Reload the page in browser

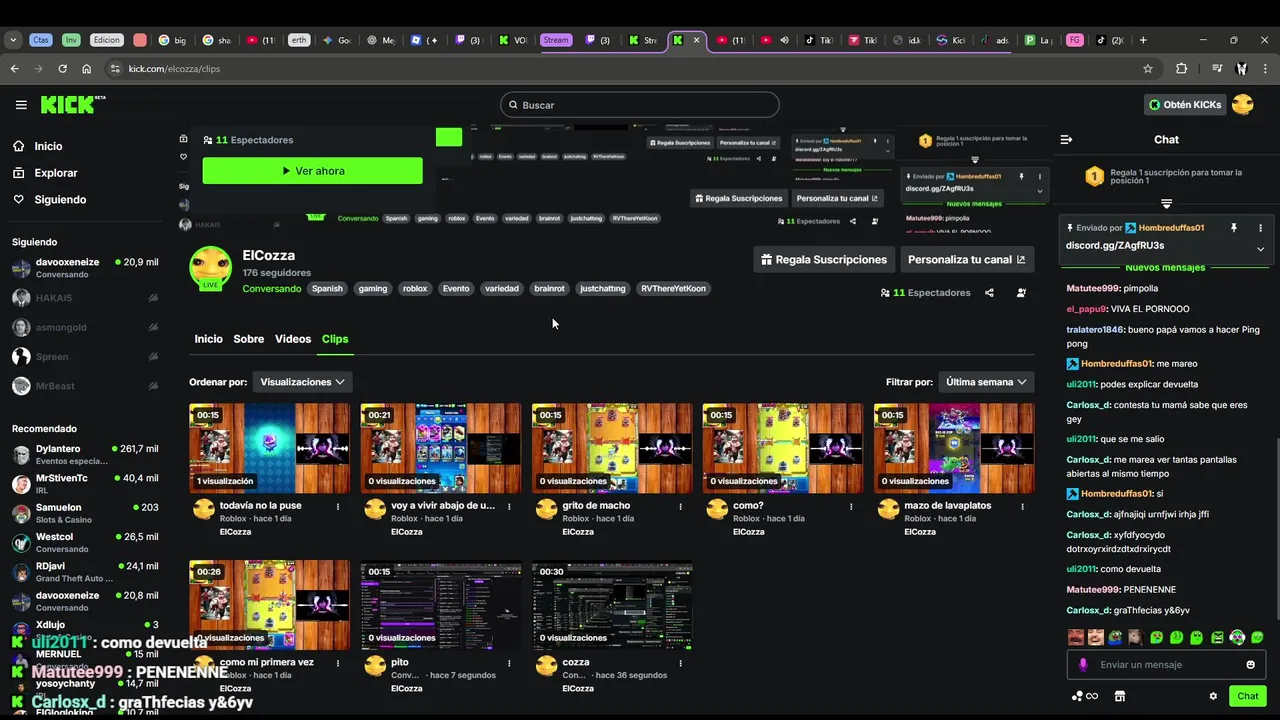(x=62, y=69)
